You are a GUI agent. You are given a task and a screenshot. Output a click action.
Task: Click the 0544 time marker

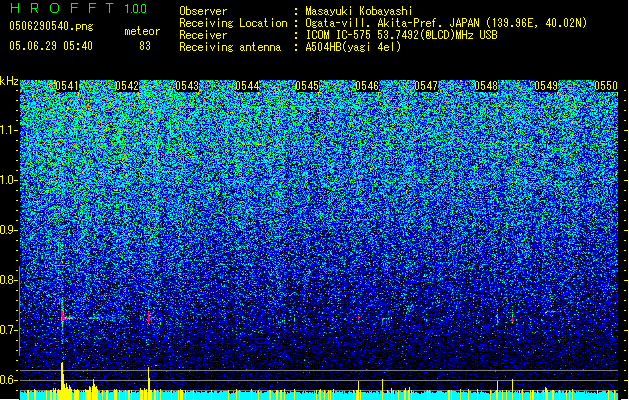click(x=247, y=86)
